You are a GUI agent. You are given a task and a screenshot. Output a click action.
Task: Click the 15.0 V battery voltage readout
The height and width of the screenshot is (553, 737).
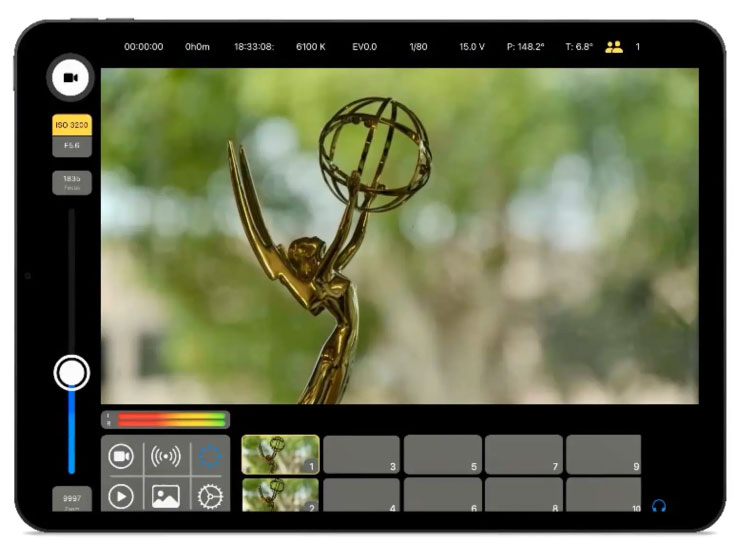[472, 47]
